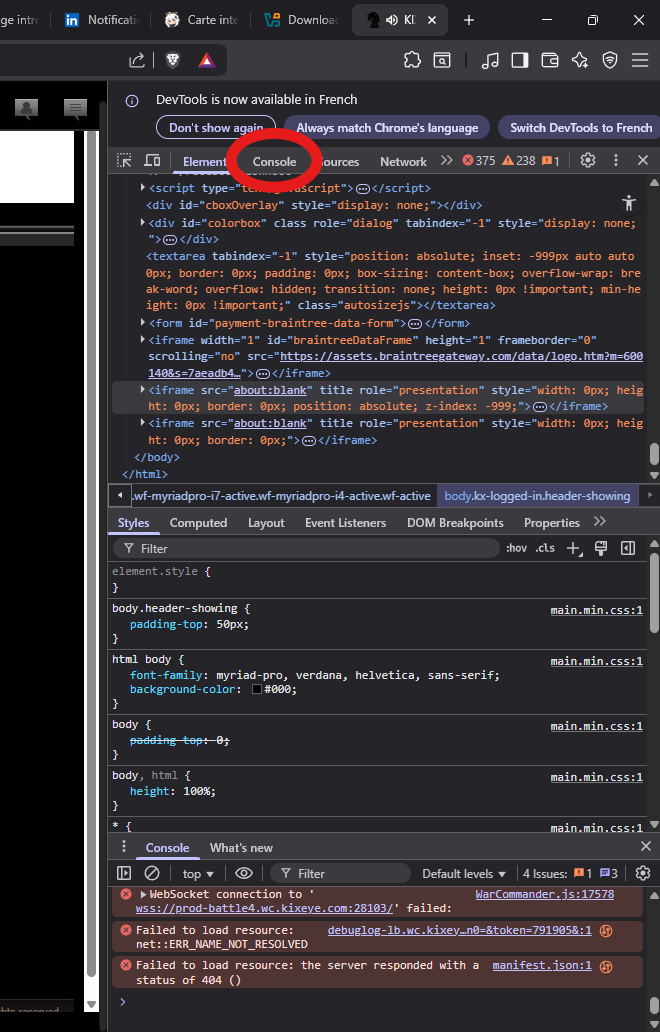Clear the console with the clear icon
Screen dimensions: 660x1032
pos(152,873)
